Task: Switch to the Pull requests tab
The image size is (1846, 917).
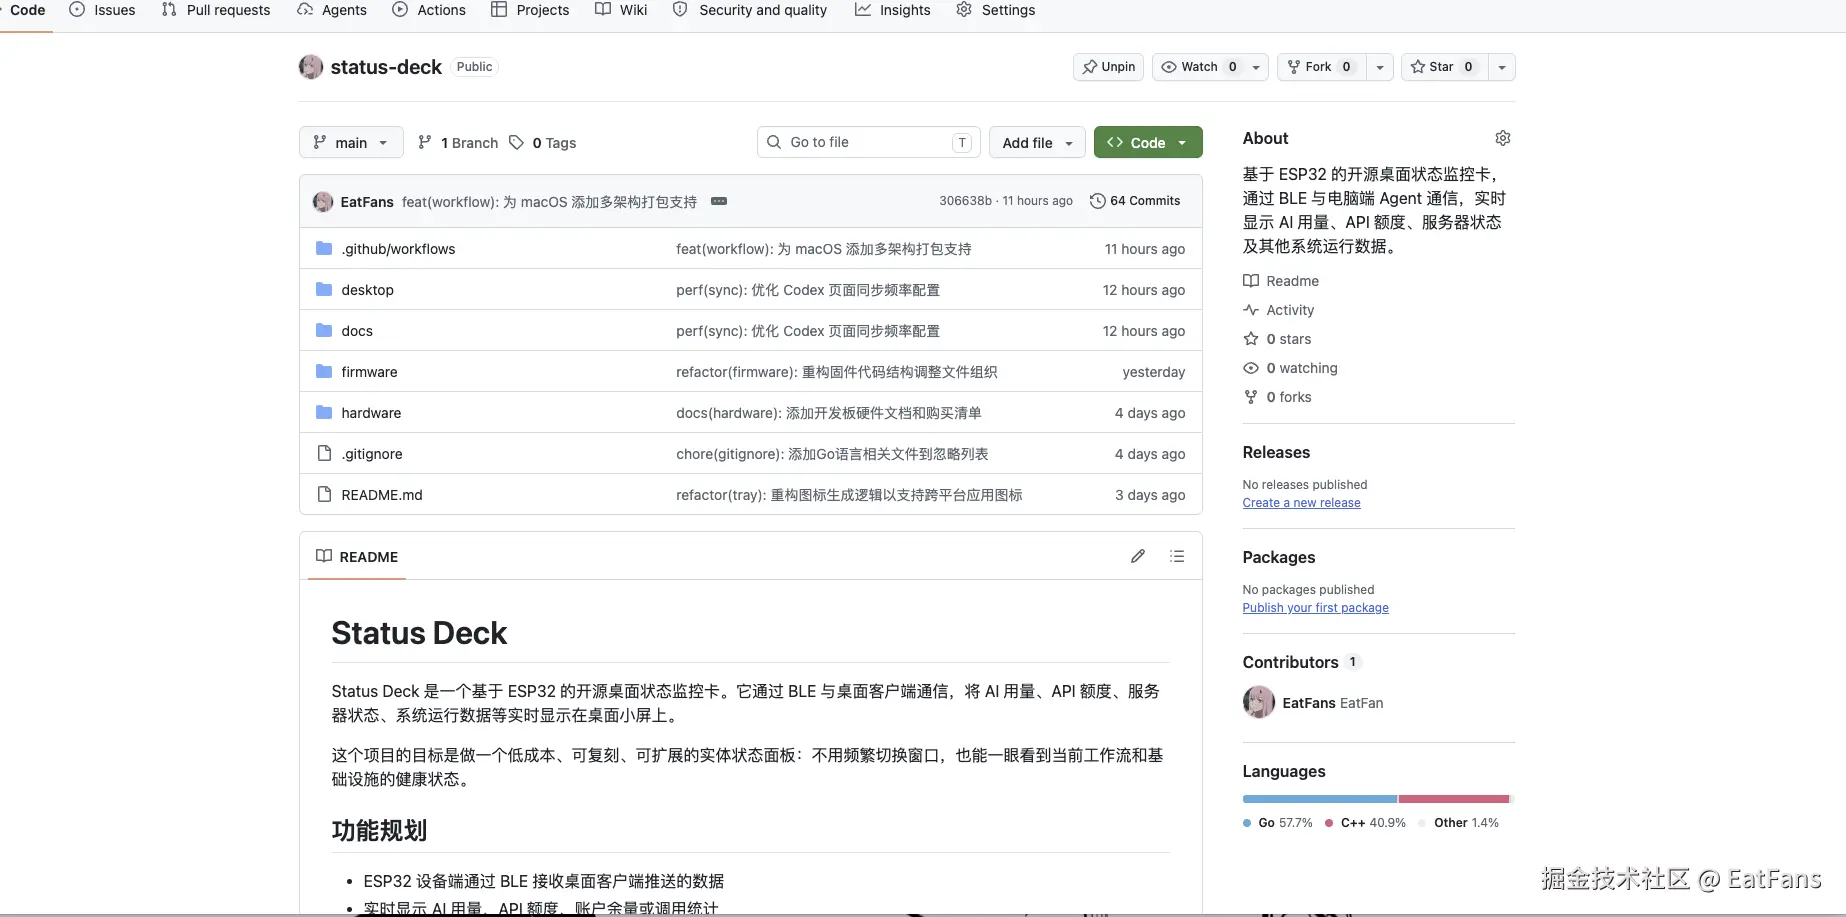Action: pos(216,10)
